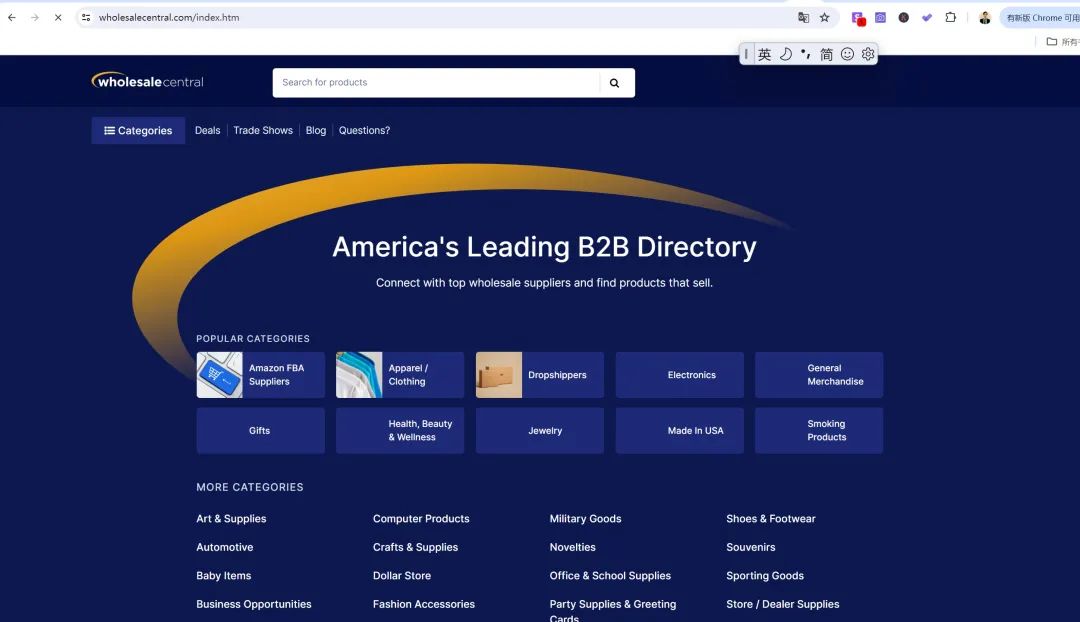The height and width of the screenshot is (622, 1080).
Task: Click the Dropshippers category thumbnail
Action: [499, 375]
